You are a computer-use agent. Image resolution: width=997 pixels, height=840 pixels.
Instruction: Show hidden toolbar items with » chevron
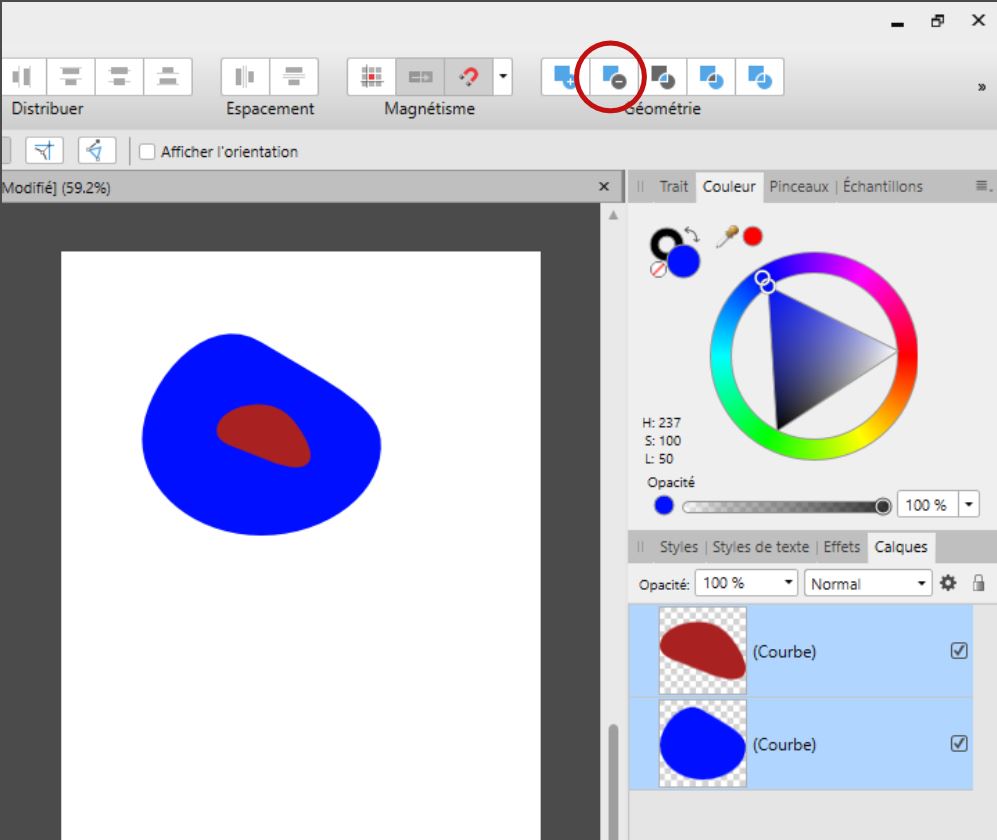(x=981, y=87)
